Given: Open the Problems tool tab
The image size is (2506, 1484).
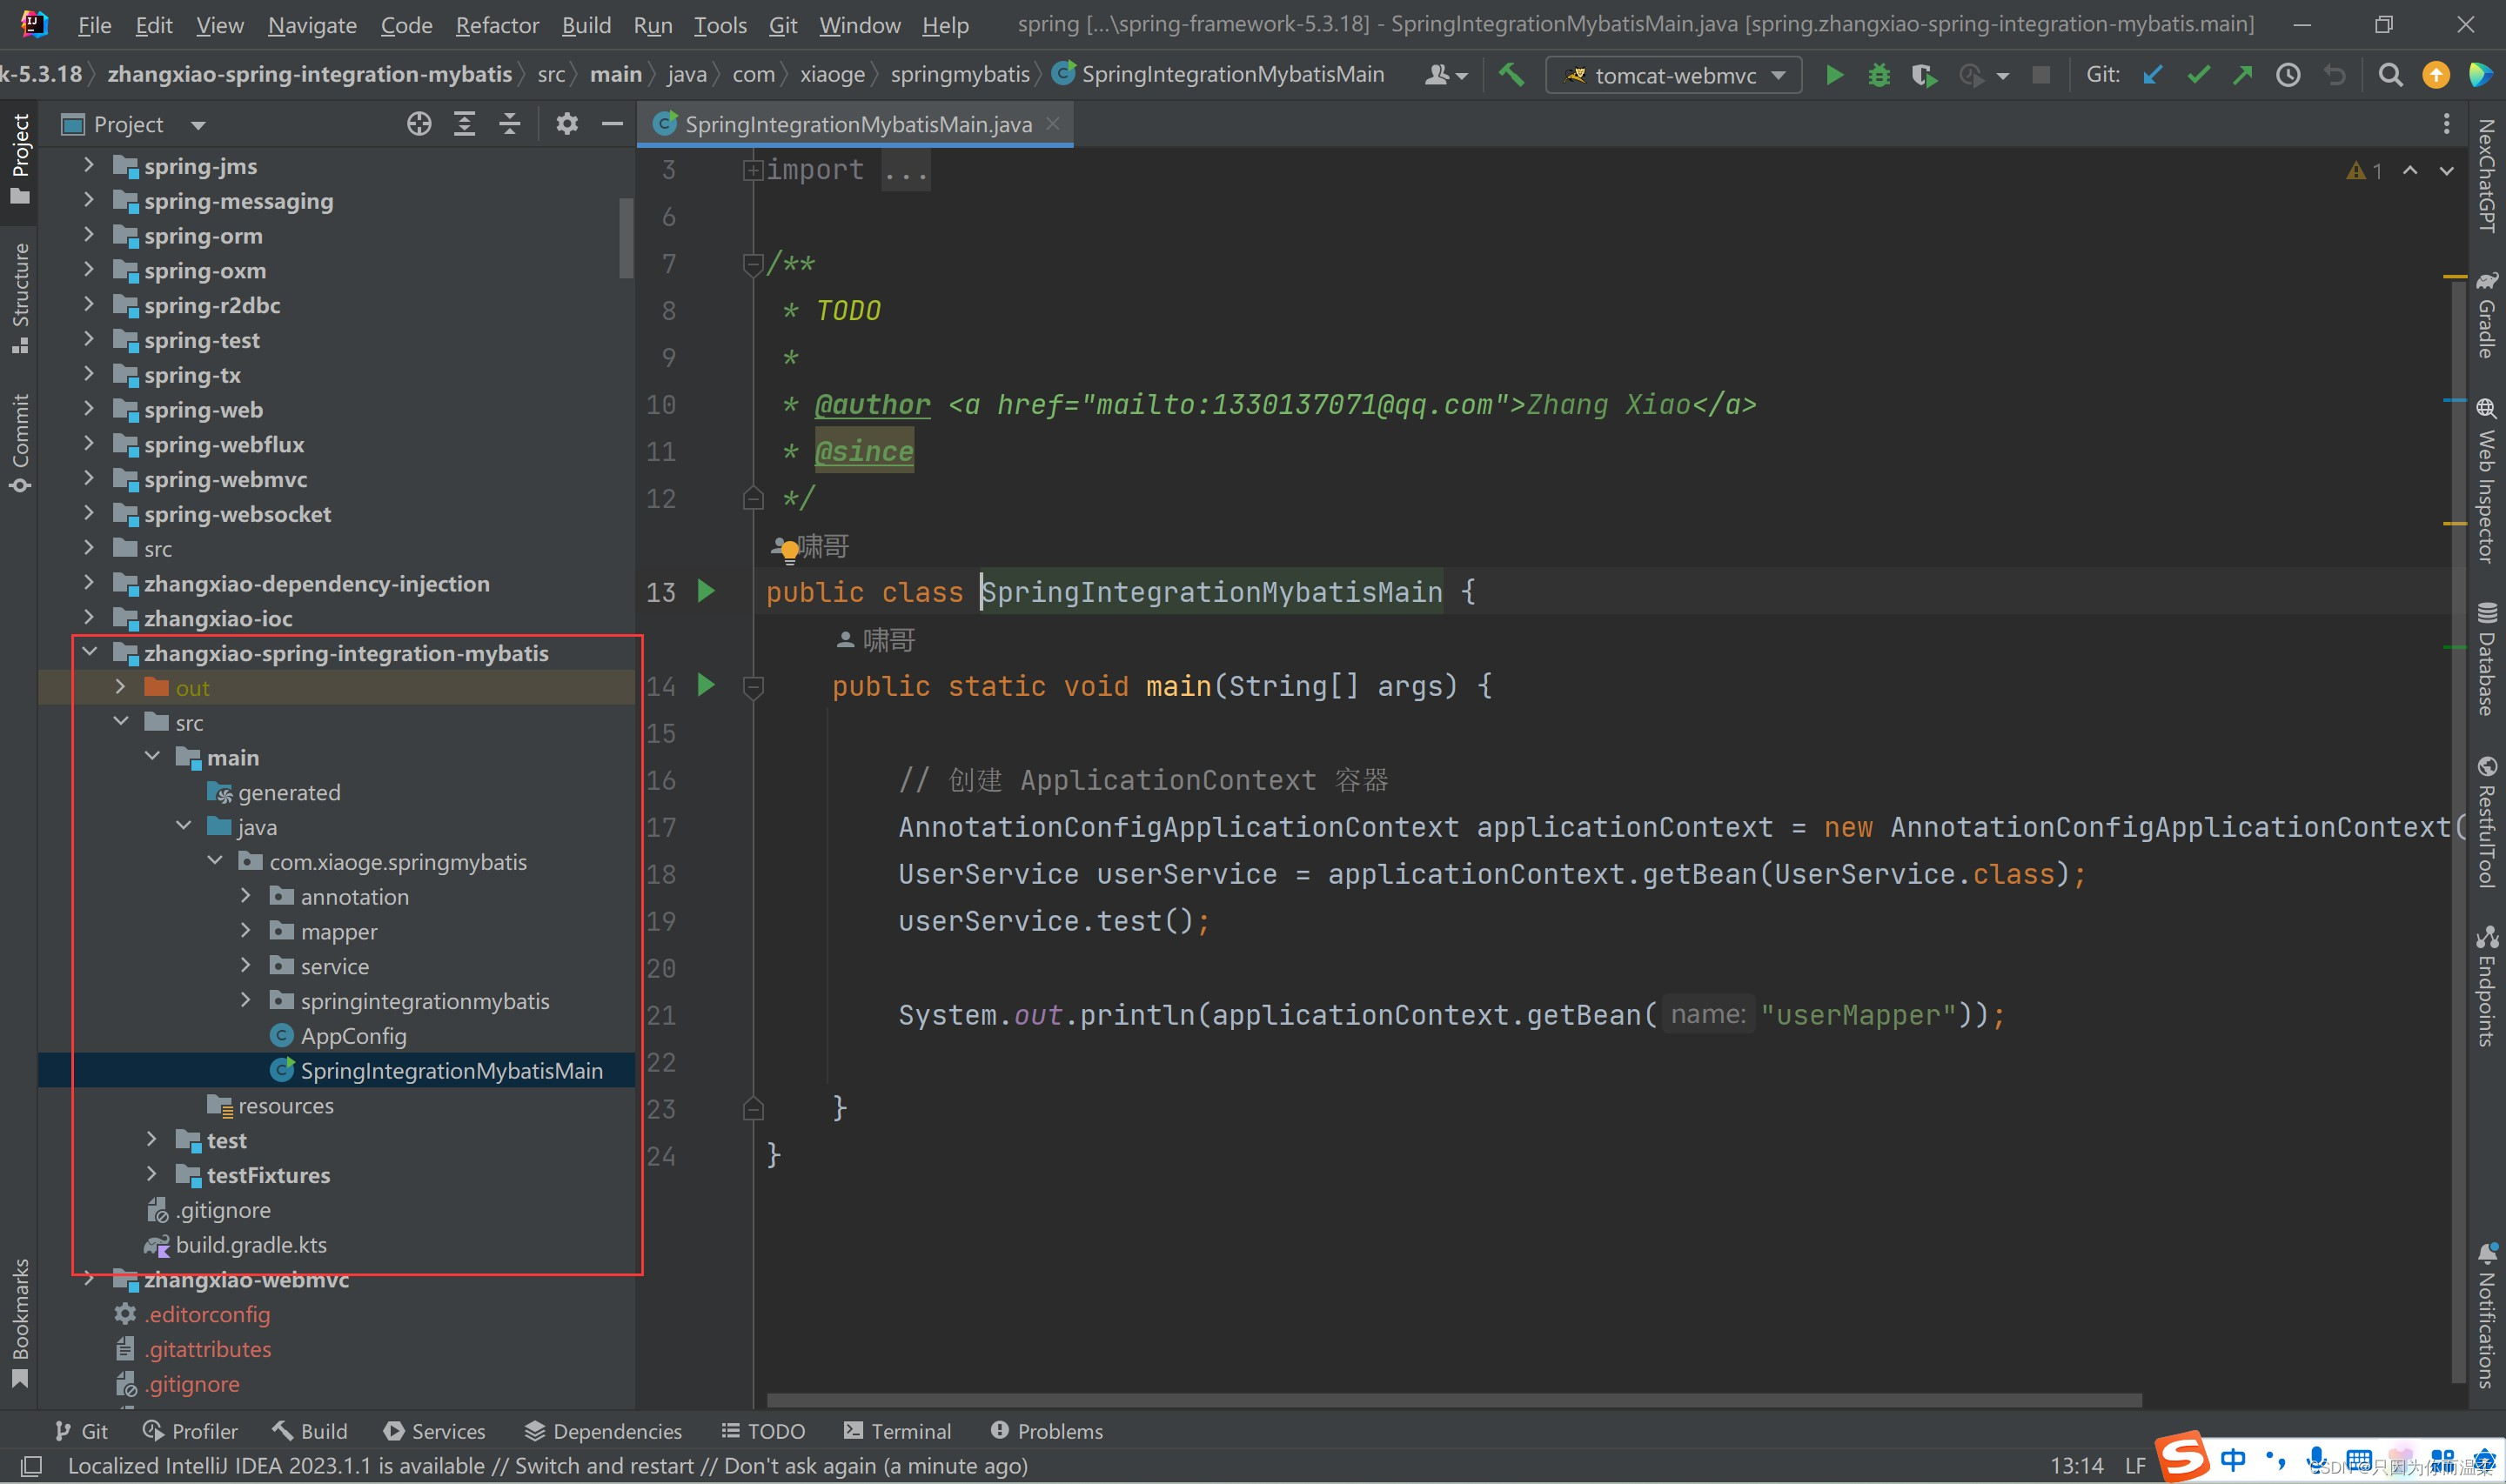Looking at the screenshot, I should coord(1046,1431).
